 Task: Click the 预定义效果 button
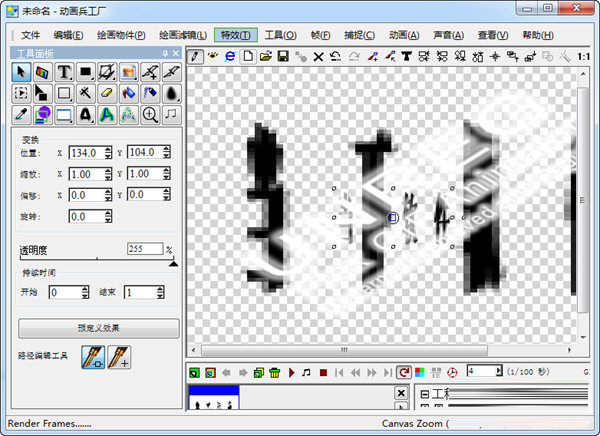pyautogui.click(x=98, y=327)
